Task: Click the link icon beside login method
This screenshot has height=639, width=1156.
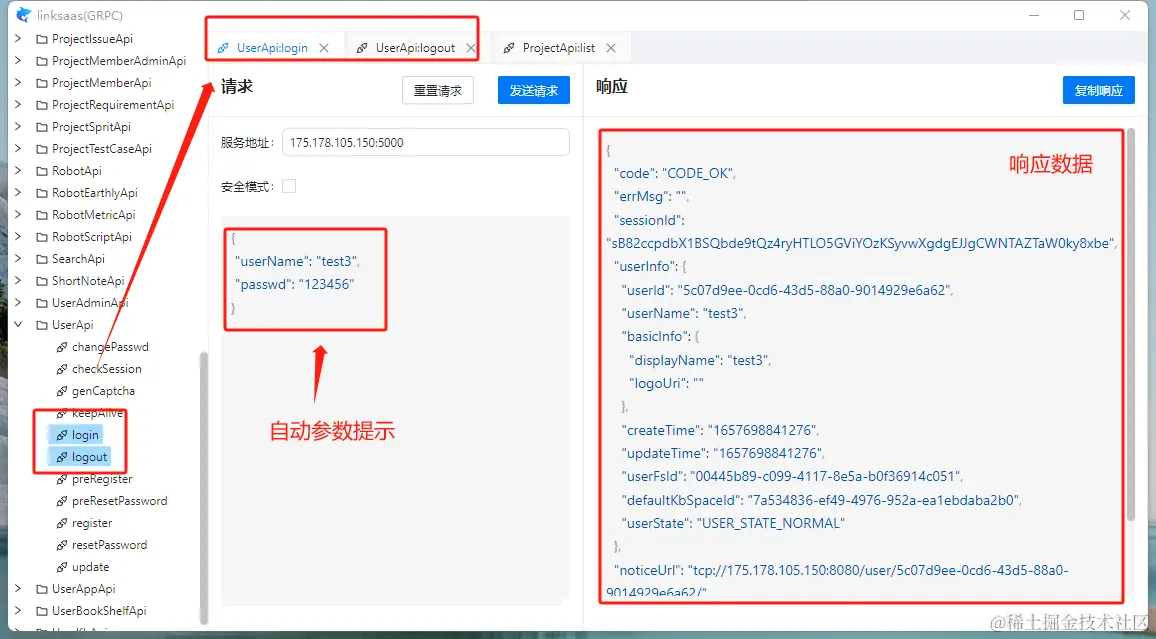Action: [62, 435]
